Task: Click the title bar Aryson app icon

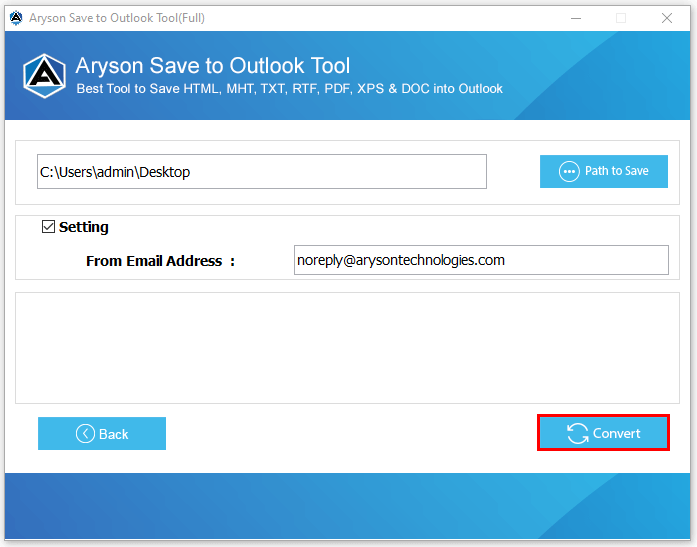Action: tap(16, 18)
